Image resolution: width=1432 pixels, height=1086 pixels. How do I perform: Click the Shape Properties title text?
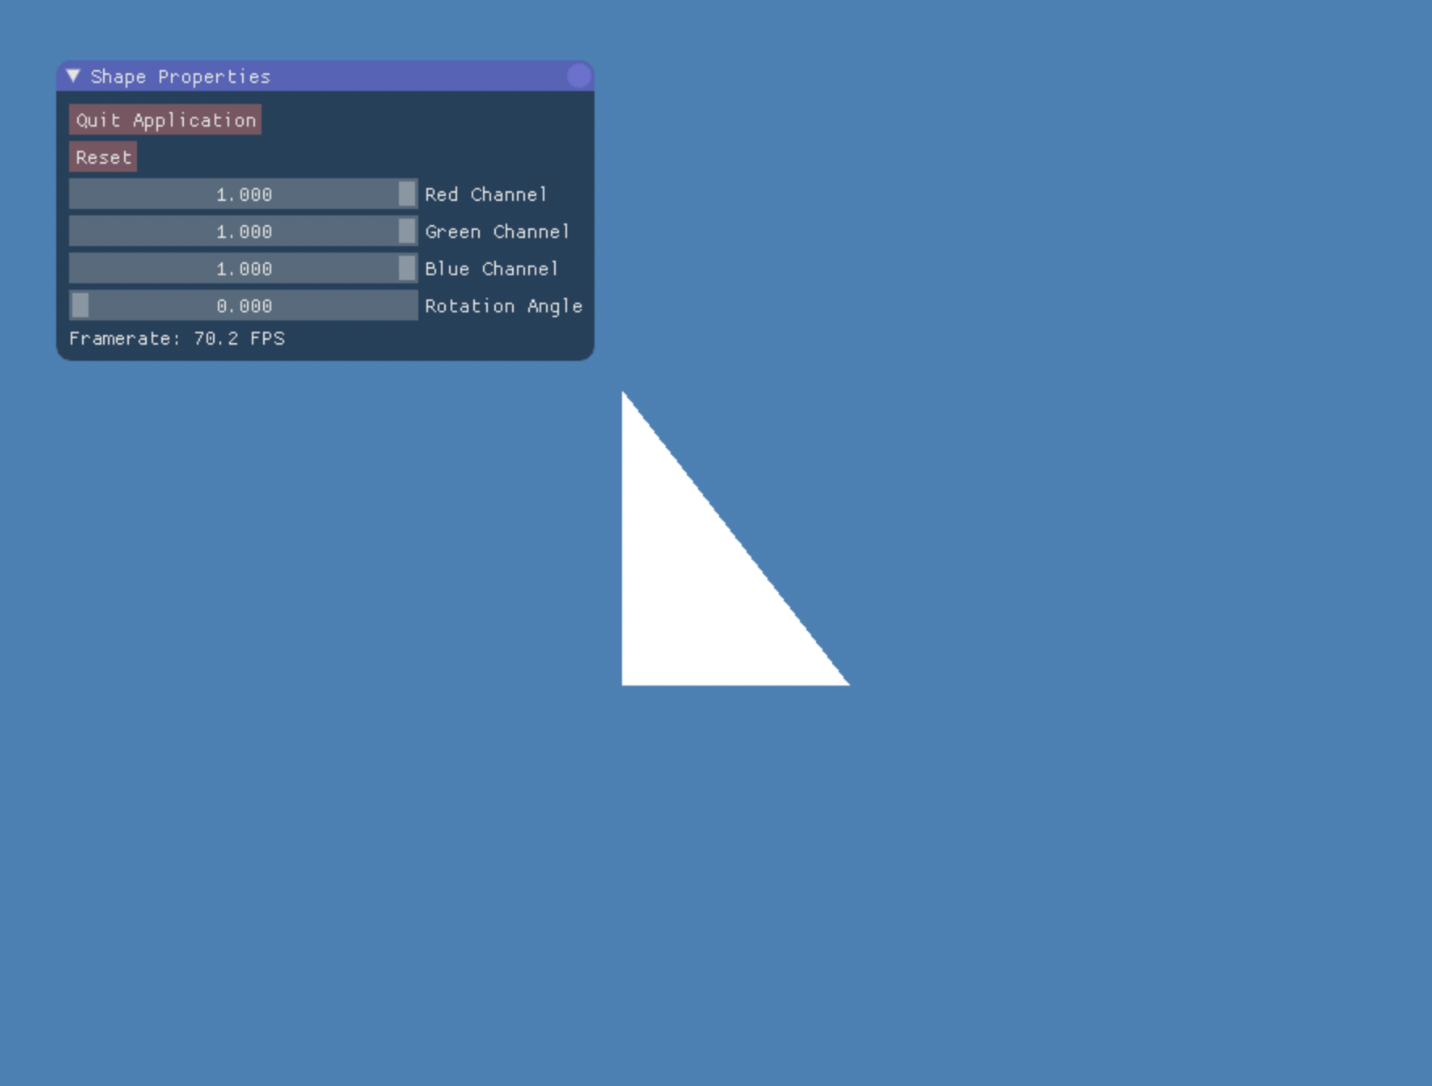point(180,76)
